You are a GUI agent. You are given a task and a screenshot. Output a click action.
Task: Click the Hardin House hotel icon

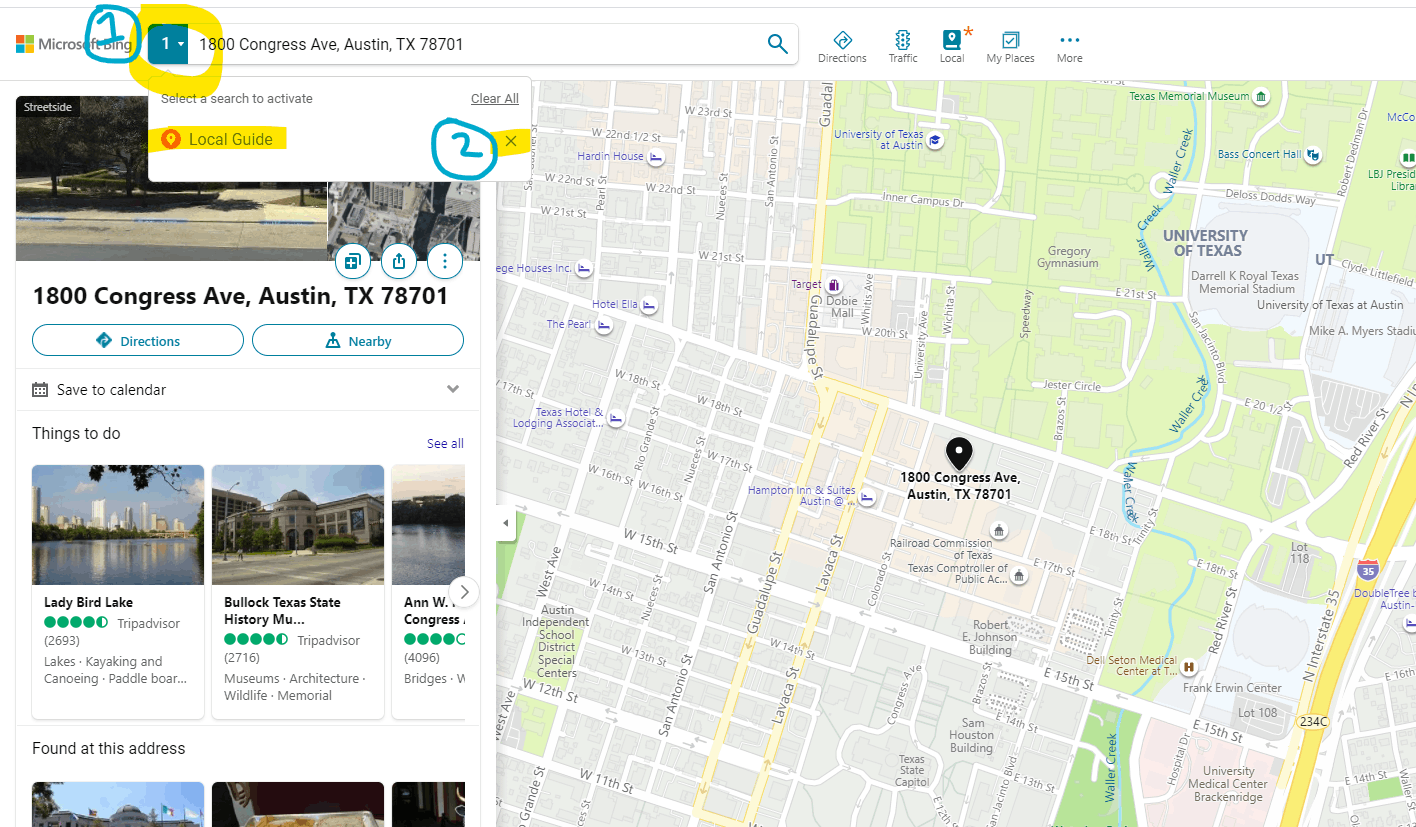656,157
